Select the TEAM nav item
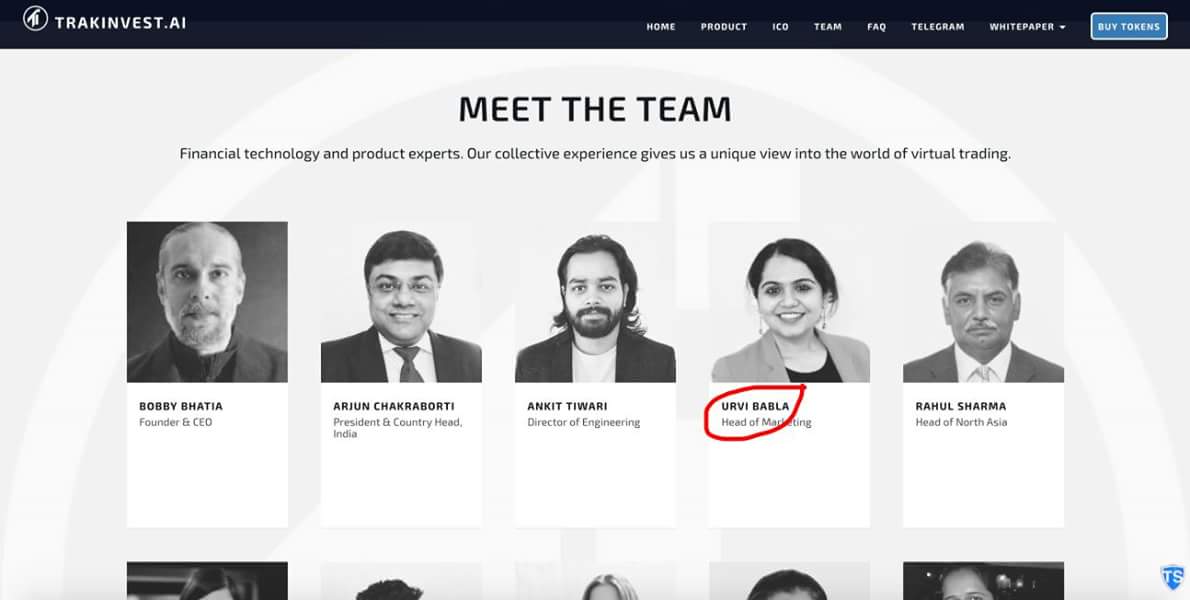This screenshot has height=600, width=1190. pos(827,27)
